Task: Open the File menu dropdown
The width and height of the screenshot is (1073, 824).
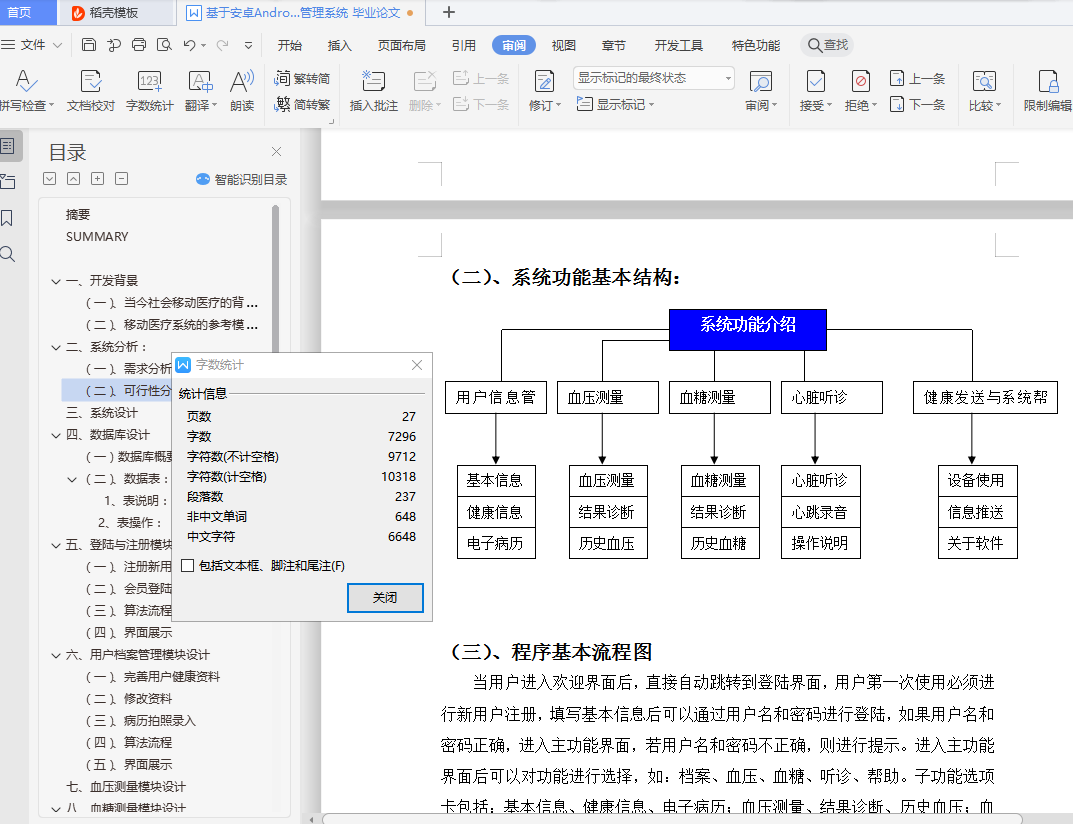Action: 32,45
